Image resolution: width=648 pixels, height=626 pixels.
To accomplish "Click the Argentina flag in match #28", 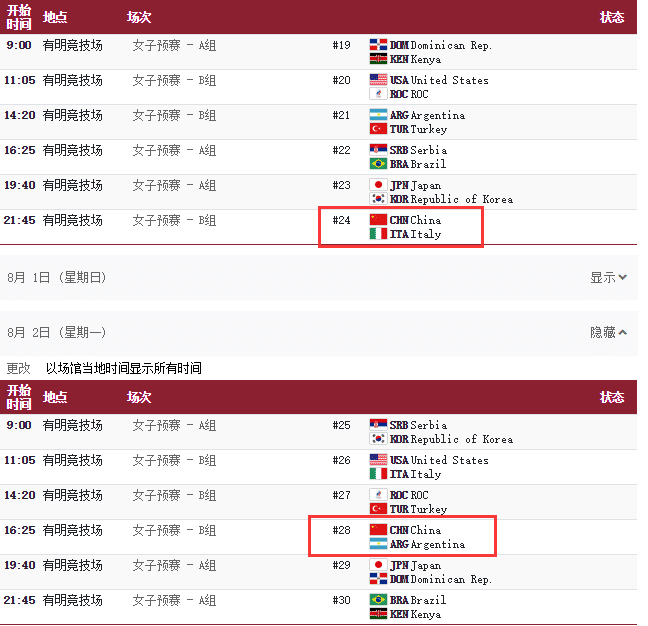I will point(378,544).
